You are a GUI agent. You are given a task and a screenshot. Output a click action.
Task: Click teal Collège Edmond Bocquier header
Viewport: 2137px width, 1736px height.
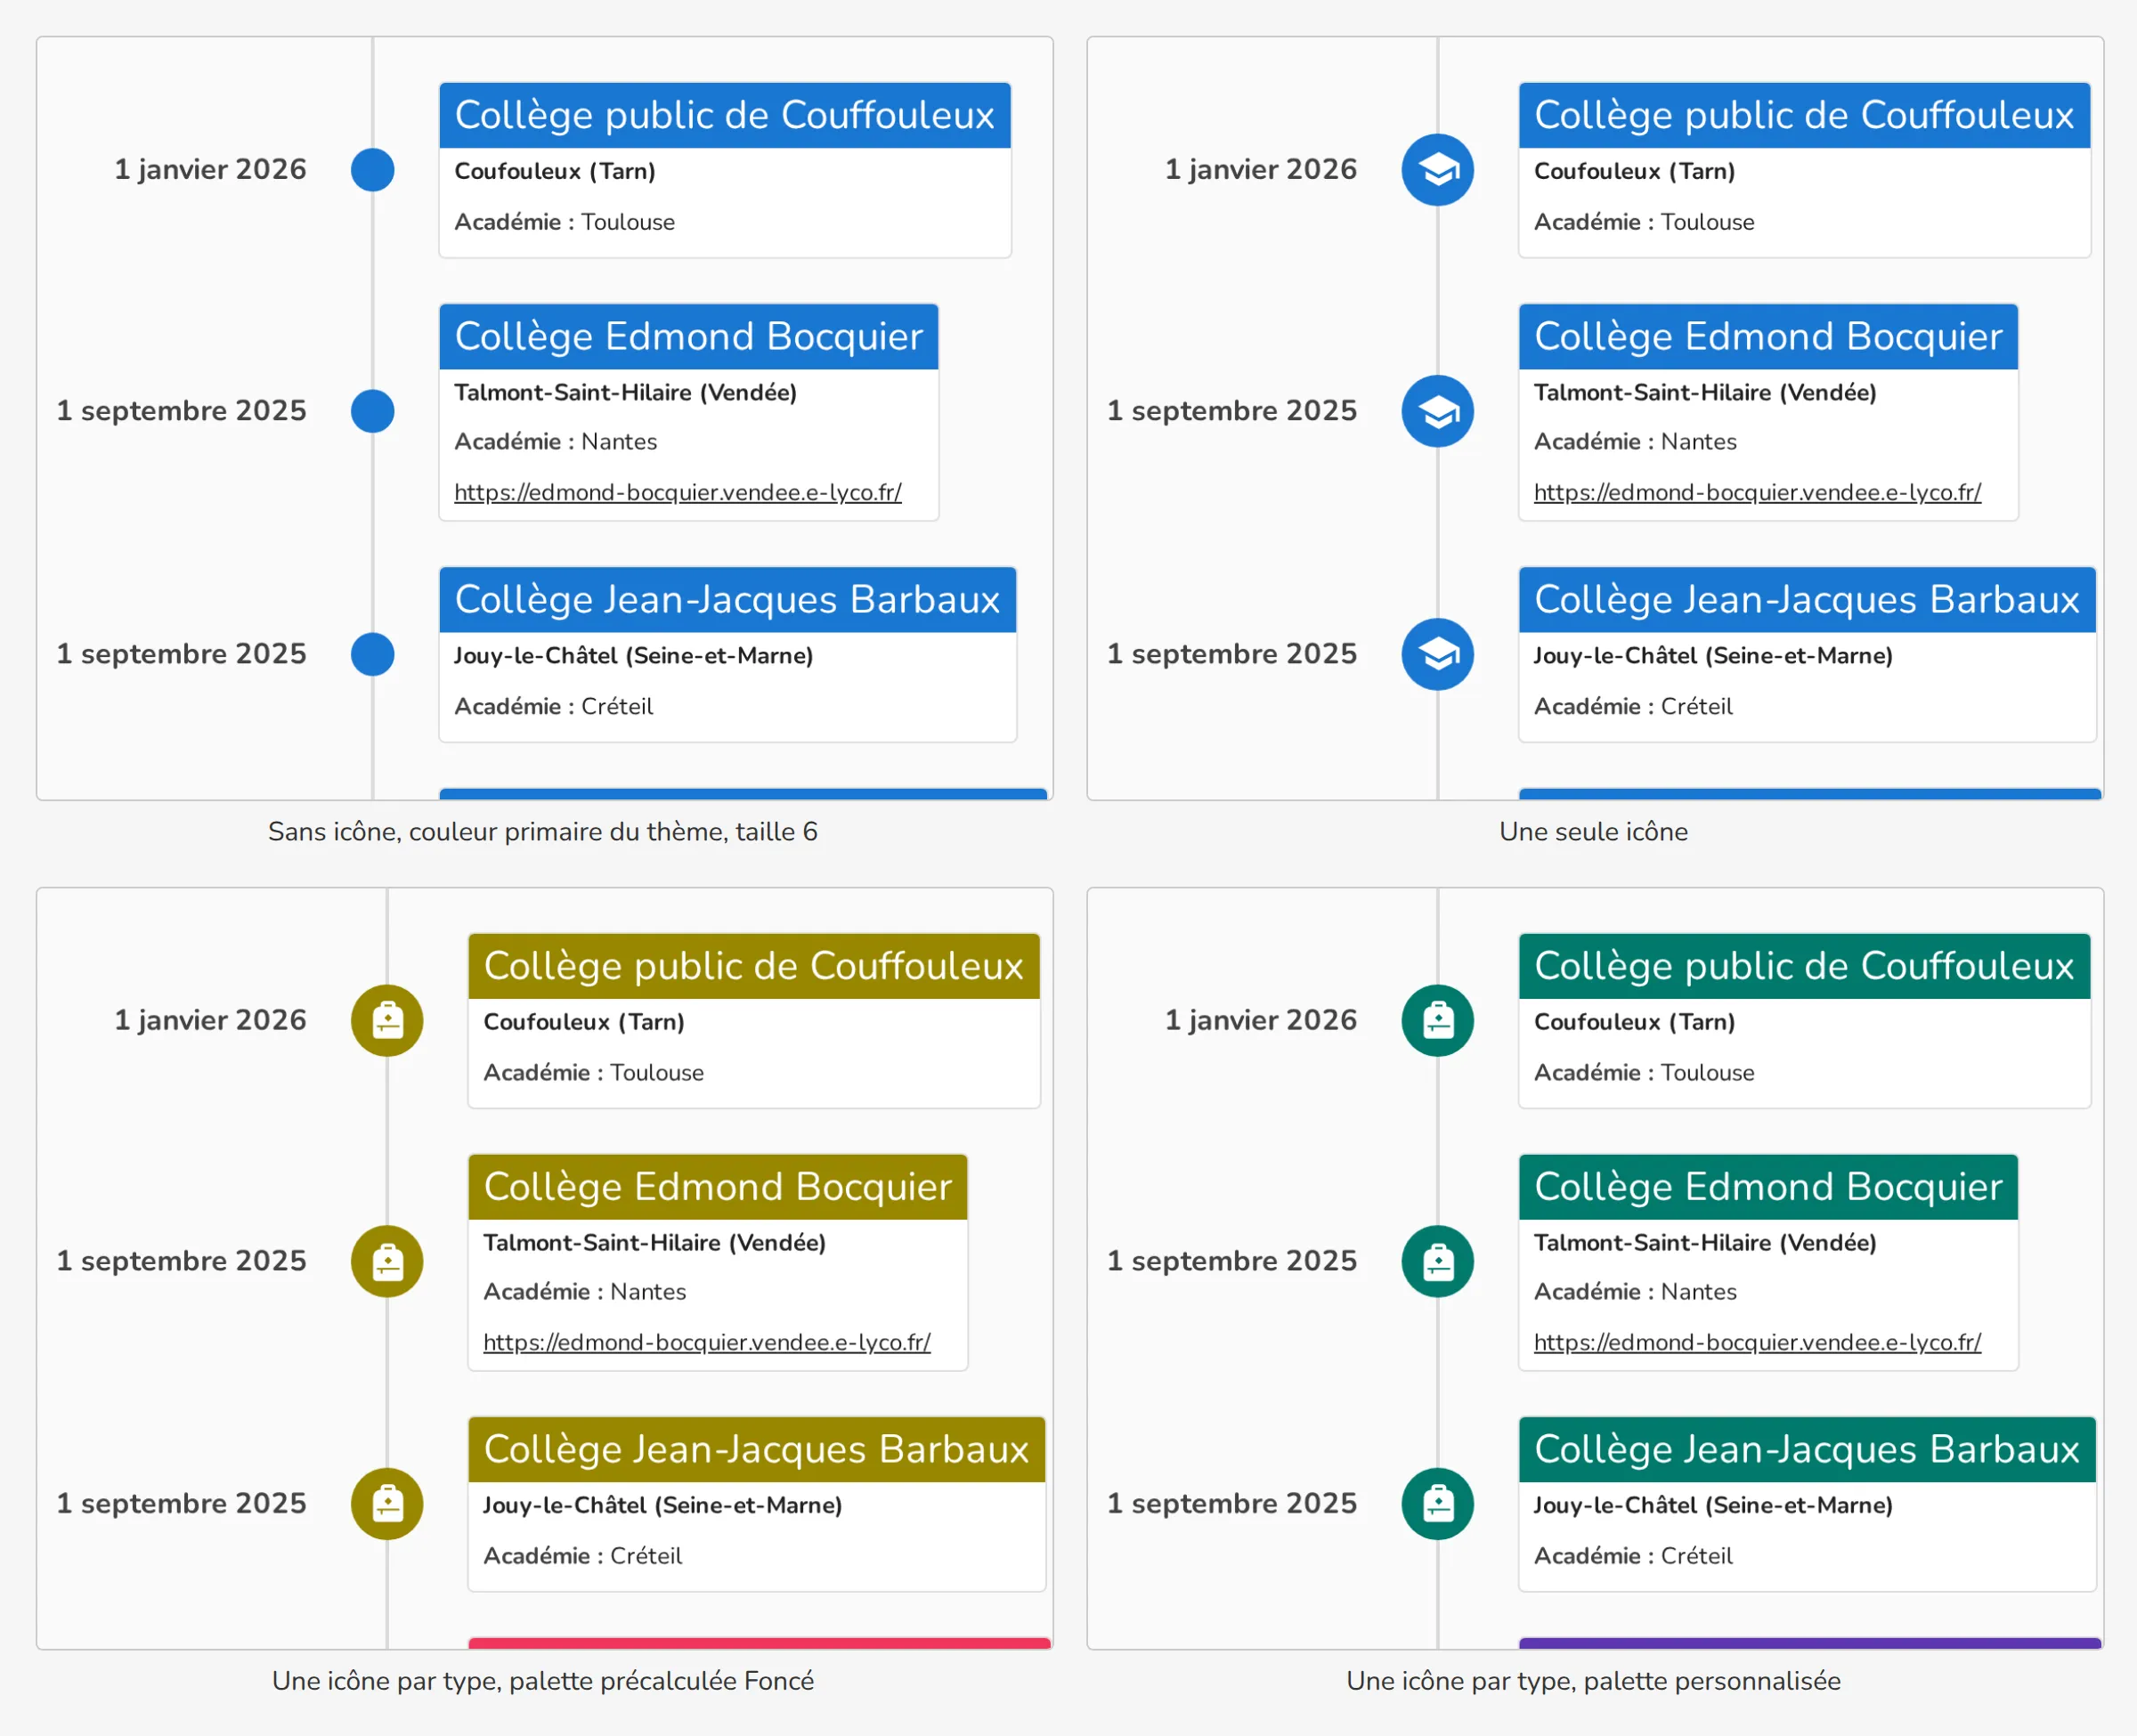pos(1768,1187)
